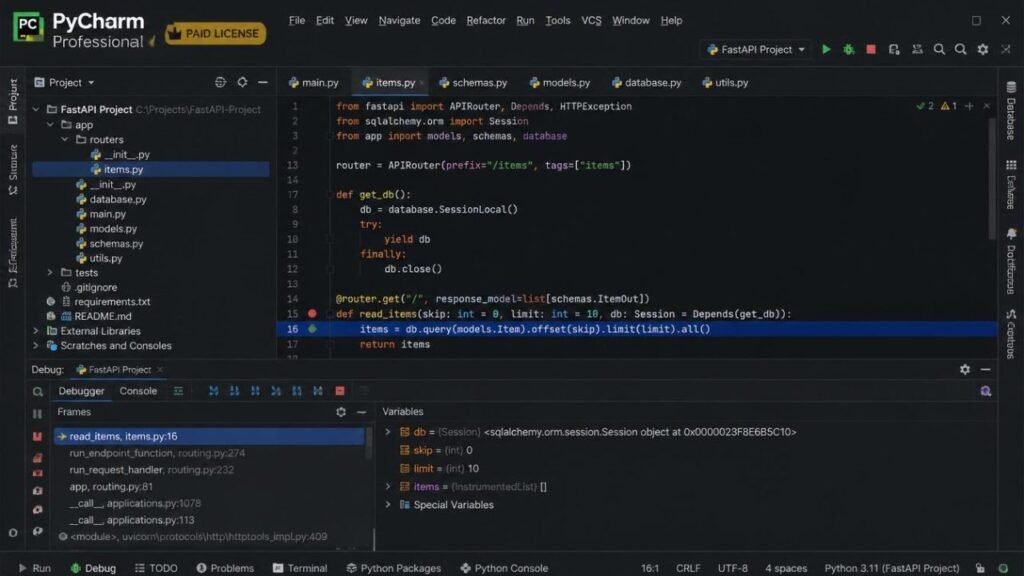Stop the running process in toolbar
The image size is (1024, 576).
(871, 49)
